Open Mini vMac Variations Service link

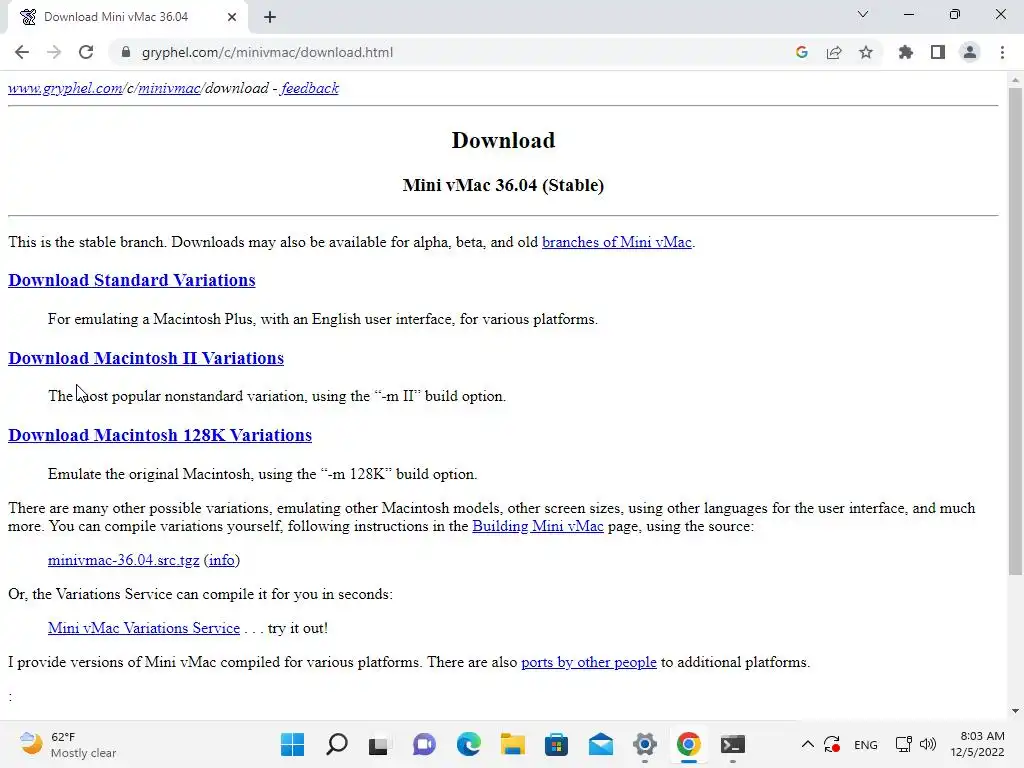pos(144,628)
